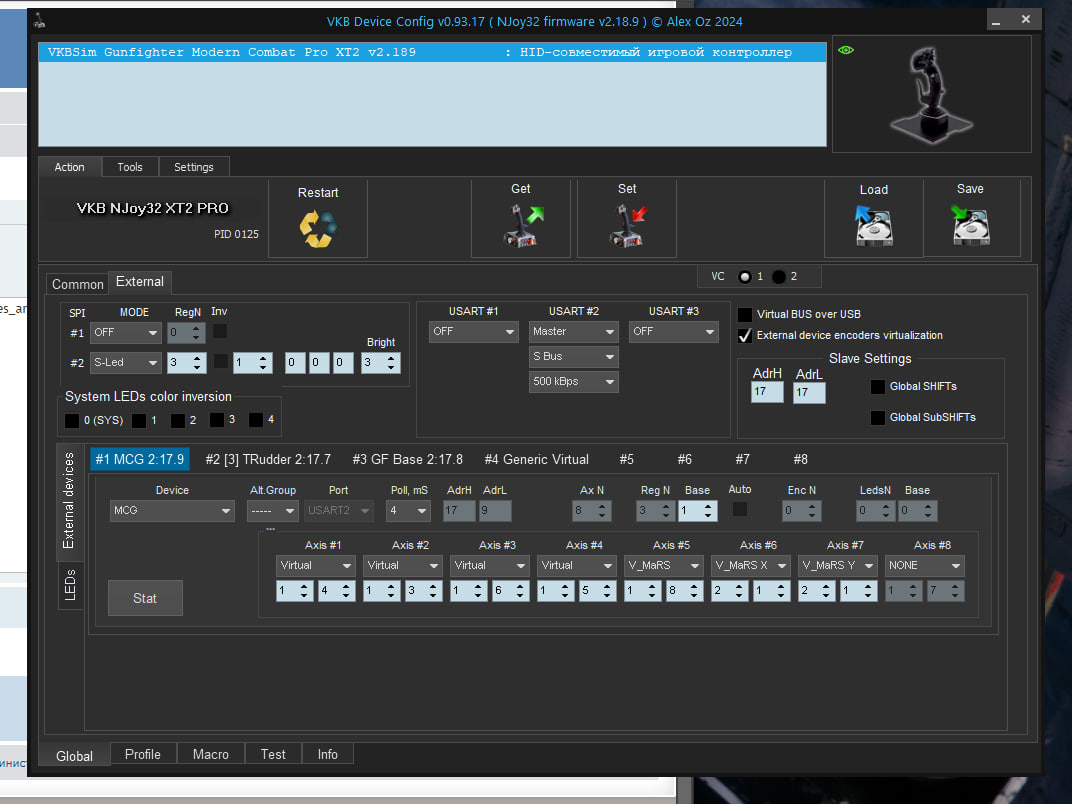Open SPI #2 MODE dropdown showing S-Led

click(x=126, y=362)
